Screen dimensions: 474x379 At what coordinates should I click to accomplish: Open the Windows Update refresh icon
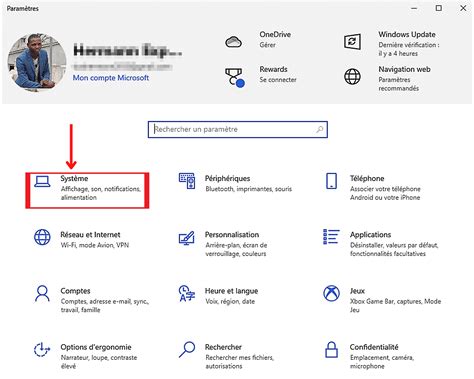tap(352, 42)
